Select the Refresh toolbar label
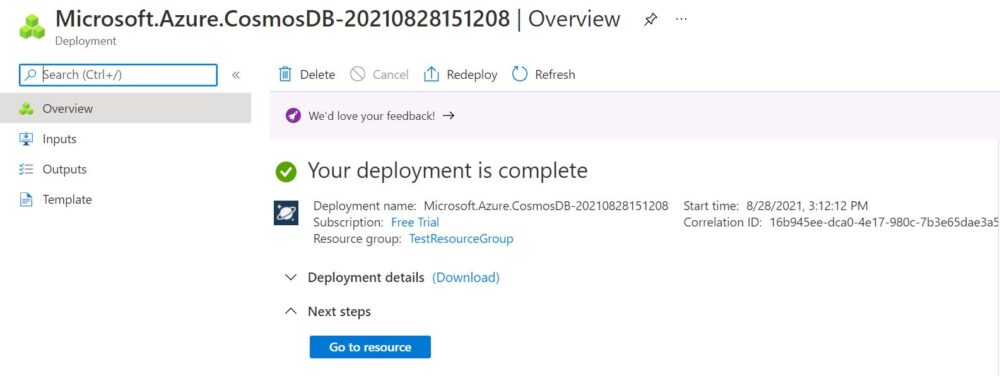 (x=555, y=75)
